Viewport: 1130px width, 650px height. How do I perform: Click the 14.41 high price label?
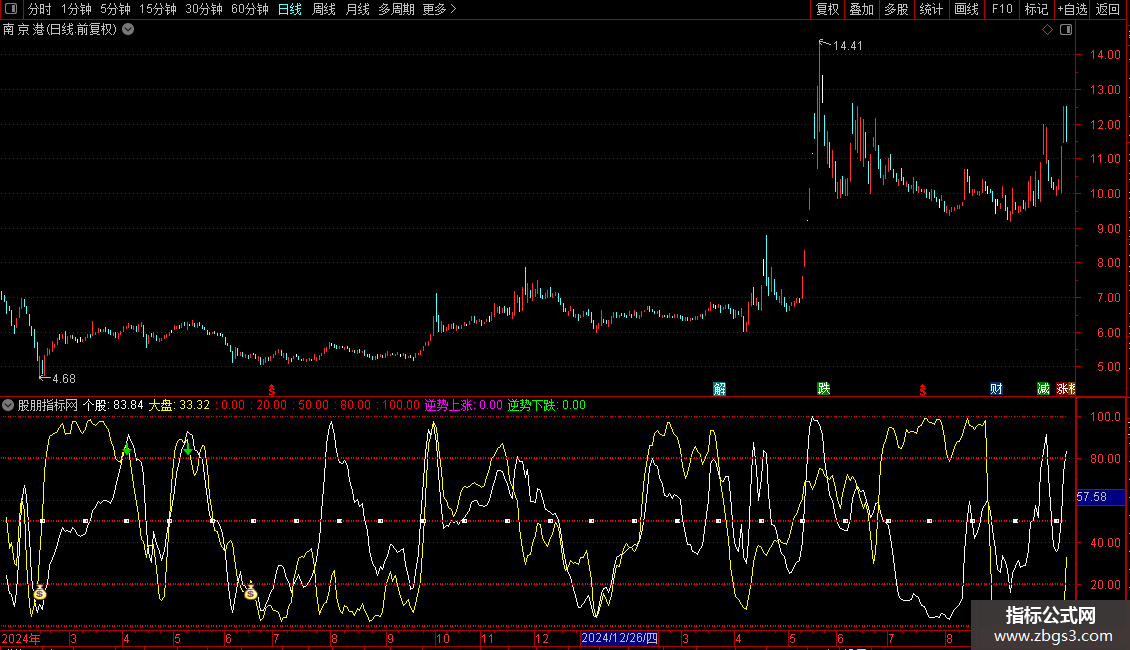(847, 46)
